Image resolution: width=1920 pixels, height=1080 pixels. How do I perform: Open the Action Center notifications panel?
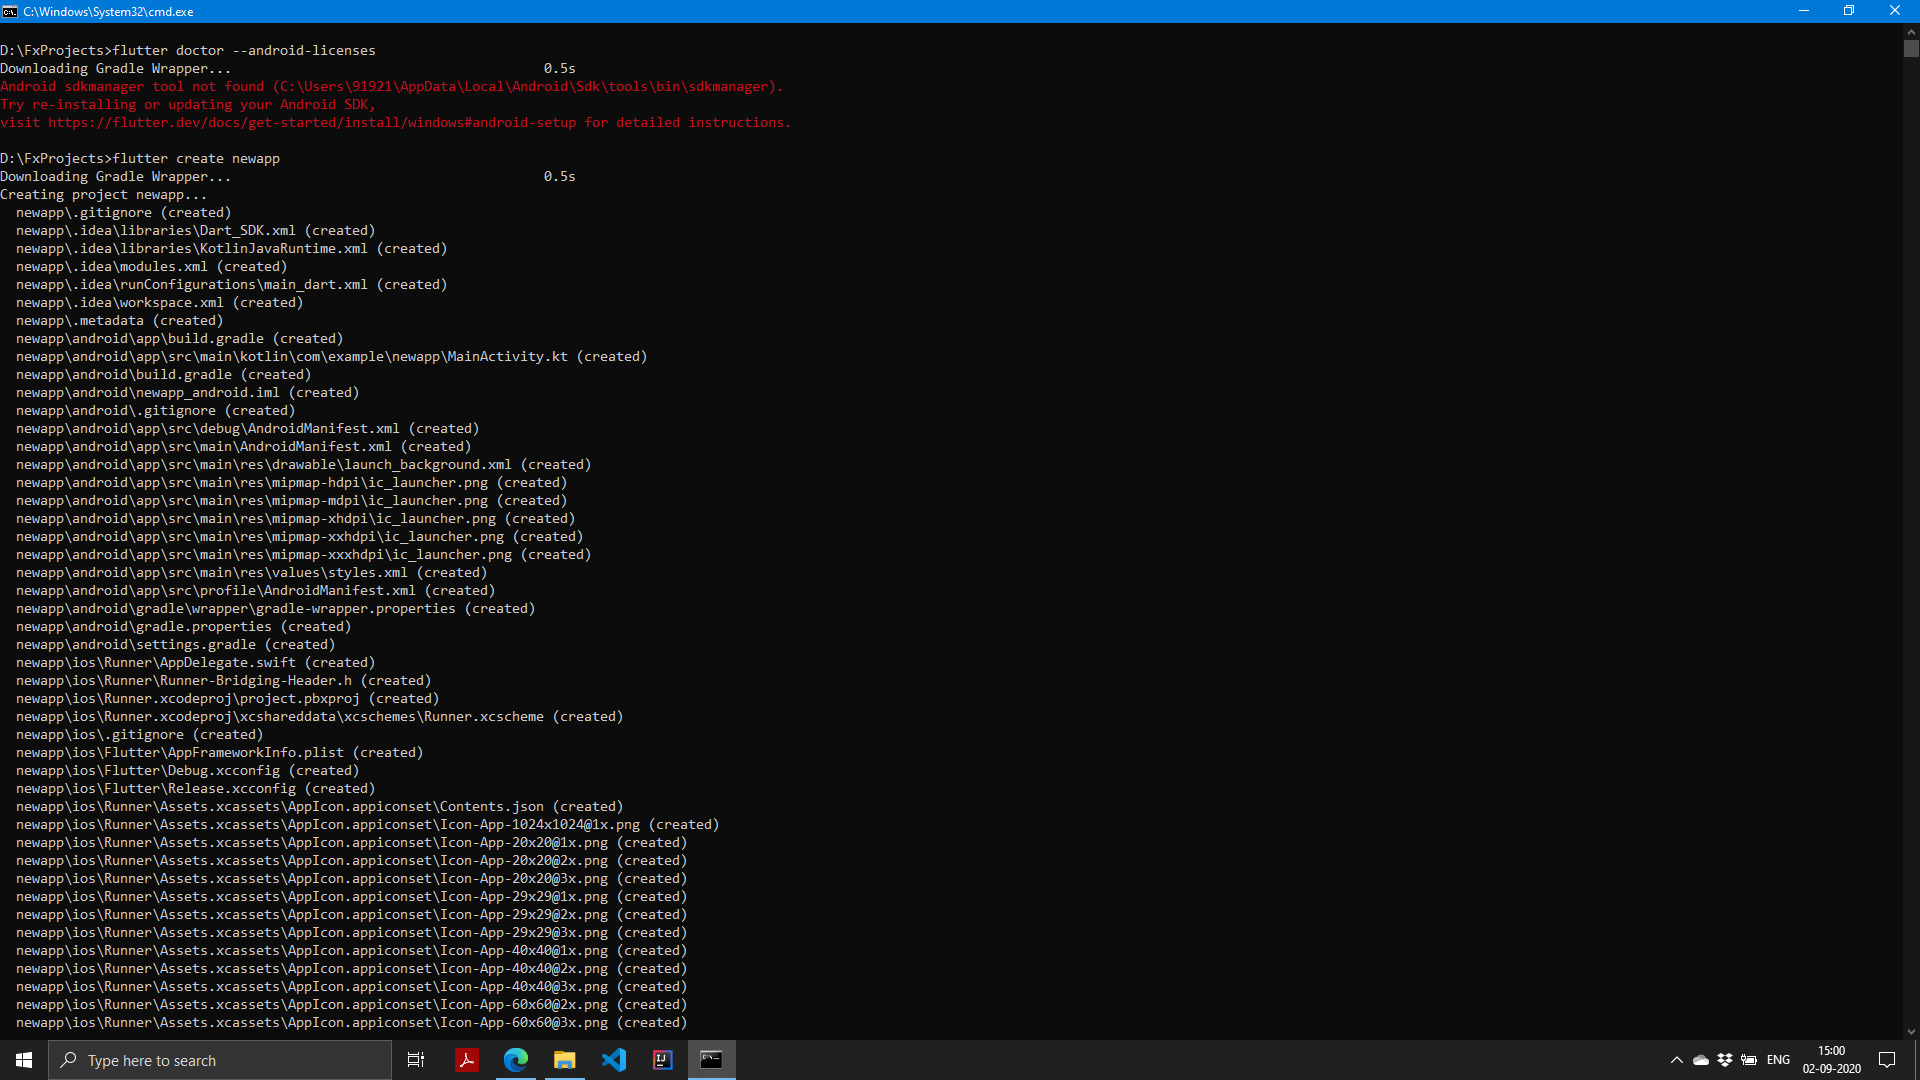[x=1888, y=1060]
